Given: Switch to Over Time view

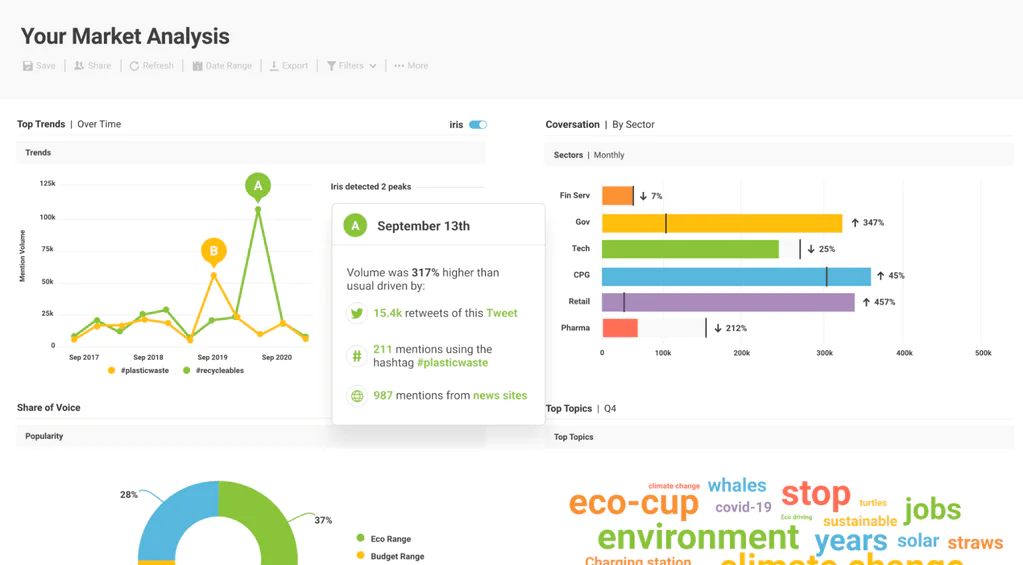Looking at the screenshot, I should (99, 124).
